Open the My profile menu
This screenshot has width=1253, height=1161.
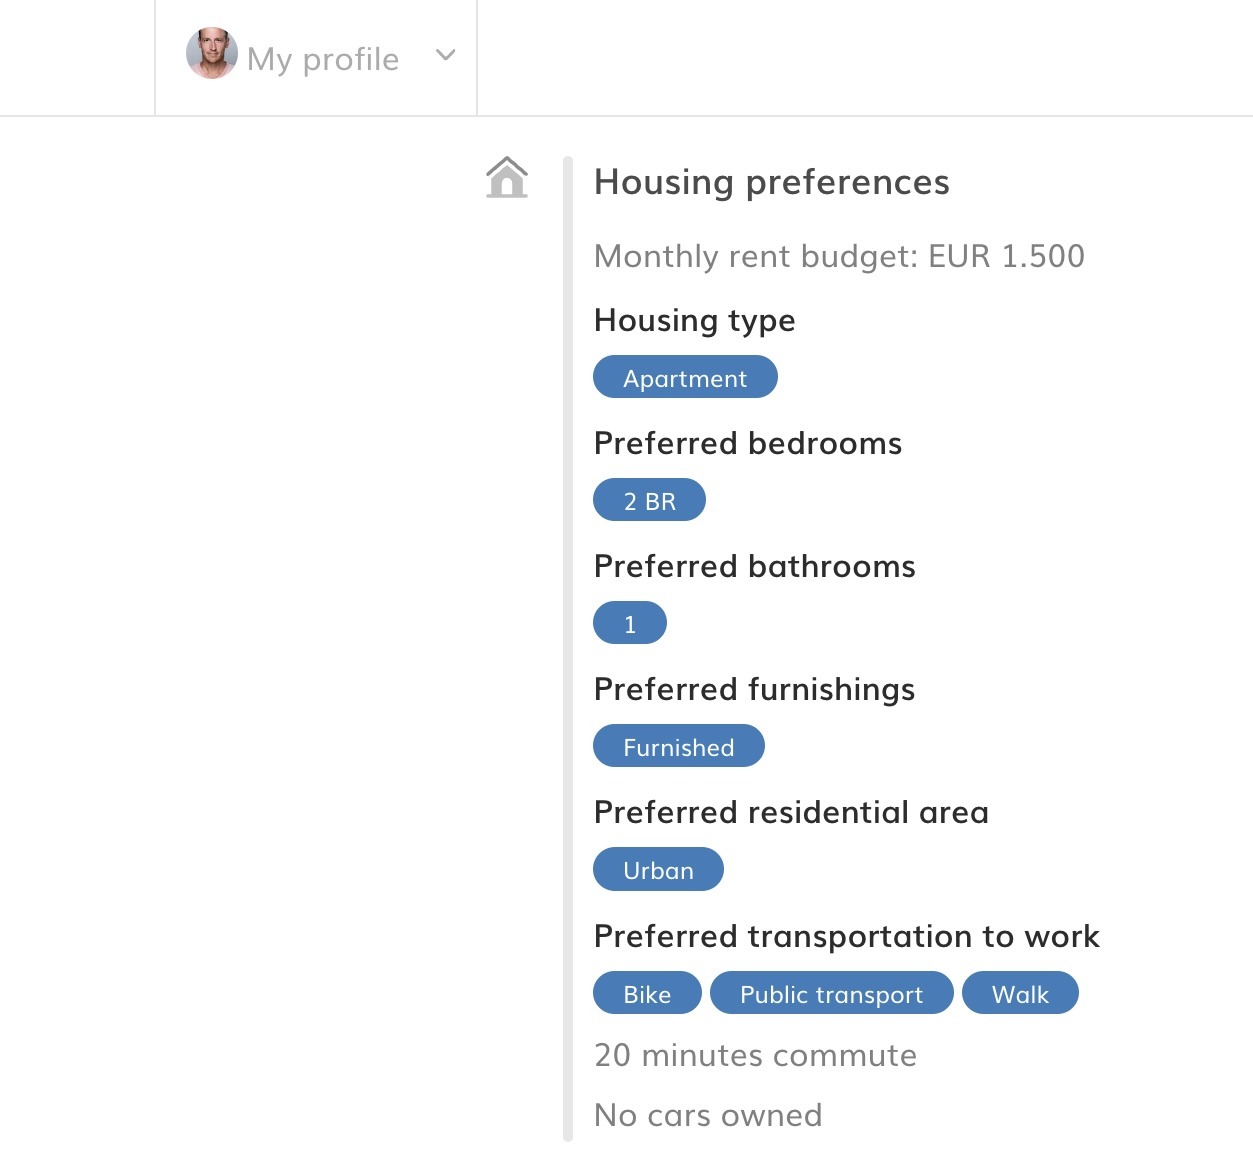point(316,57)
